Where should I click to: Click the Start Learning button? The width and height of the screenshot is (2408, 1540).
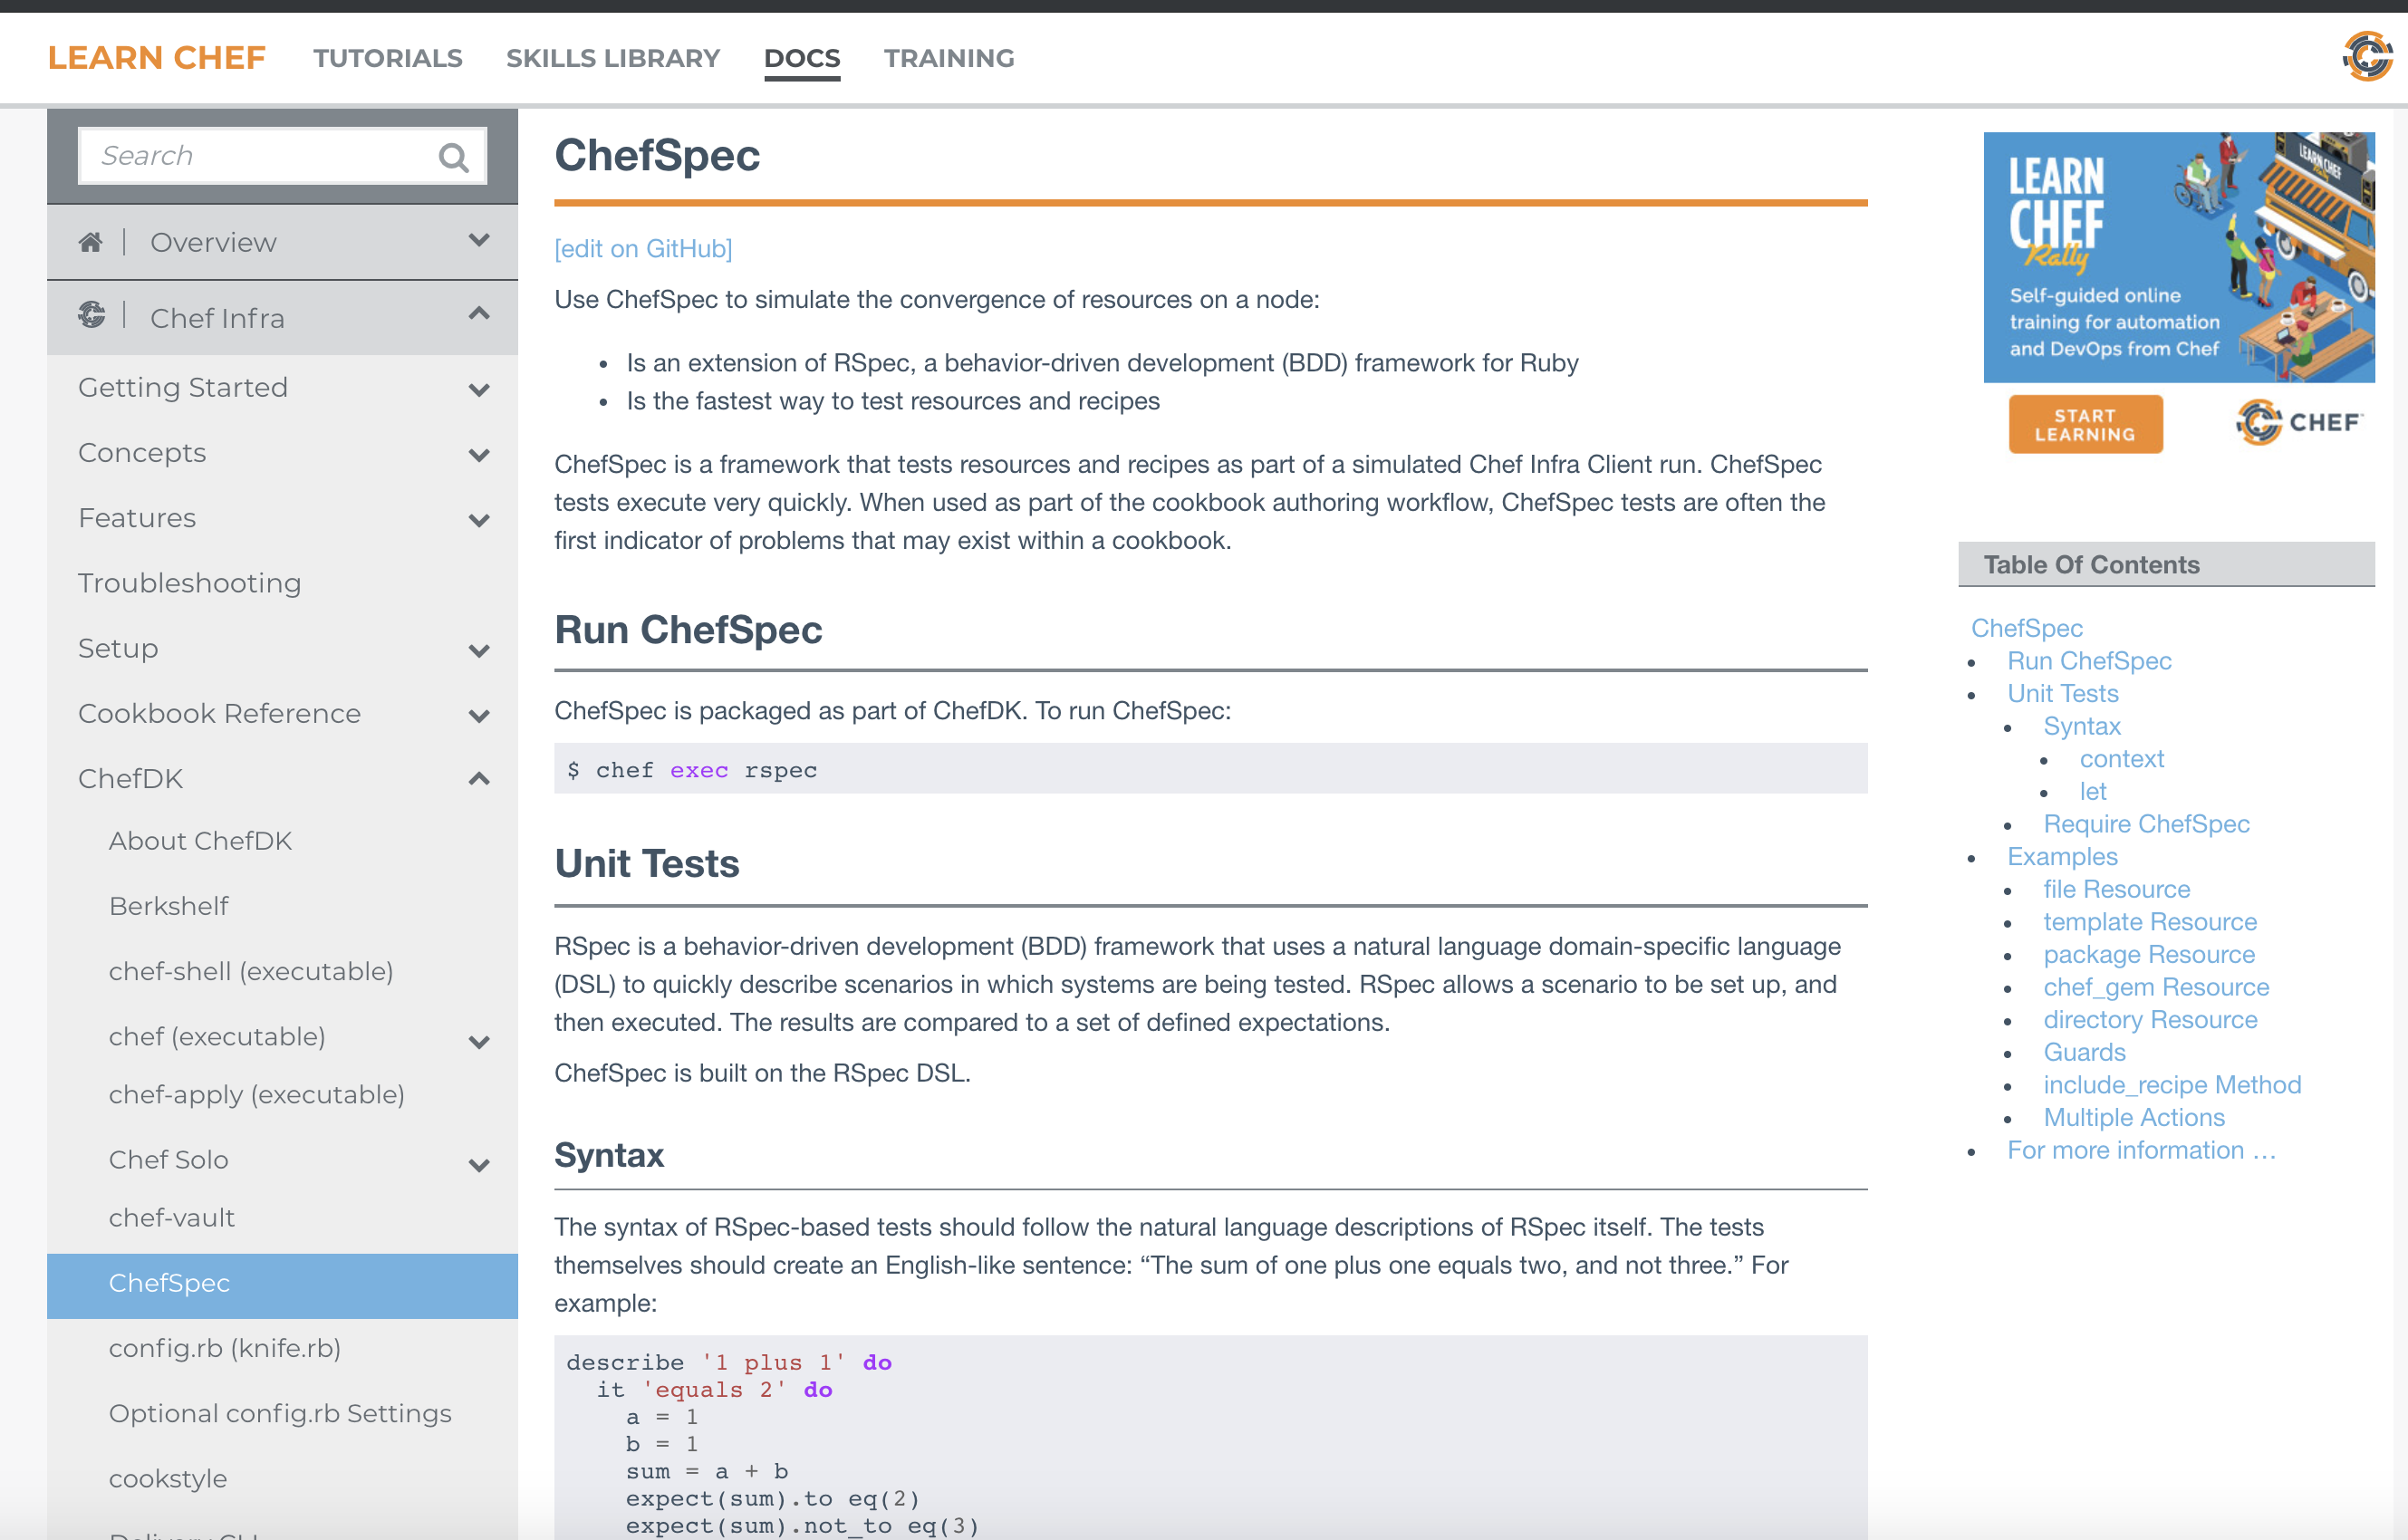click(x=2085, y=424)
